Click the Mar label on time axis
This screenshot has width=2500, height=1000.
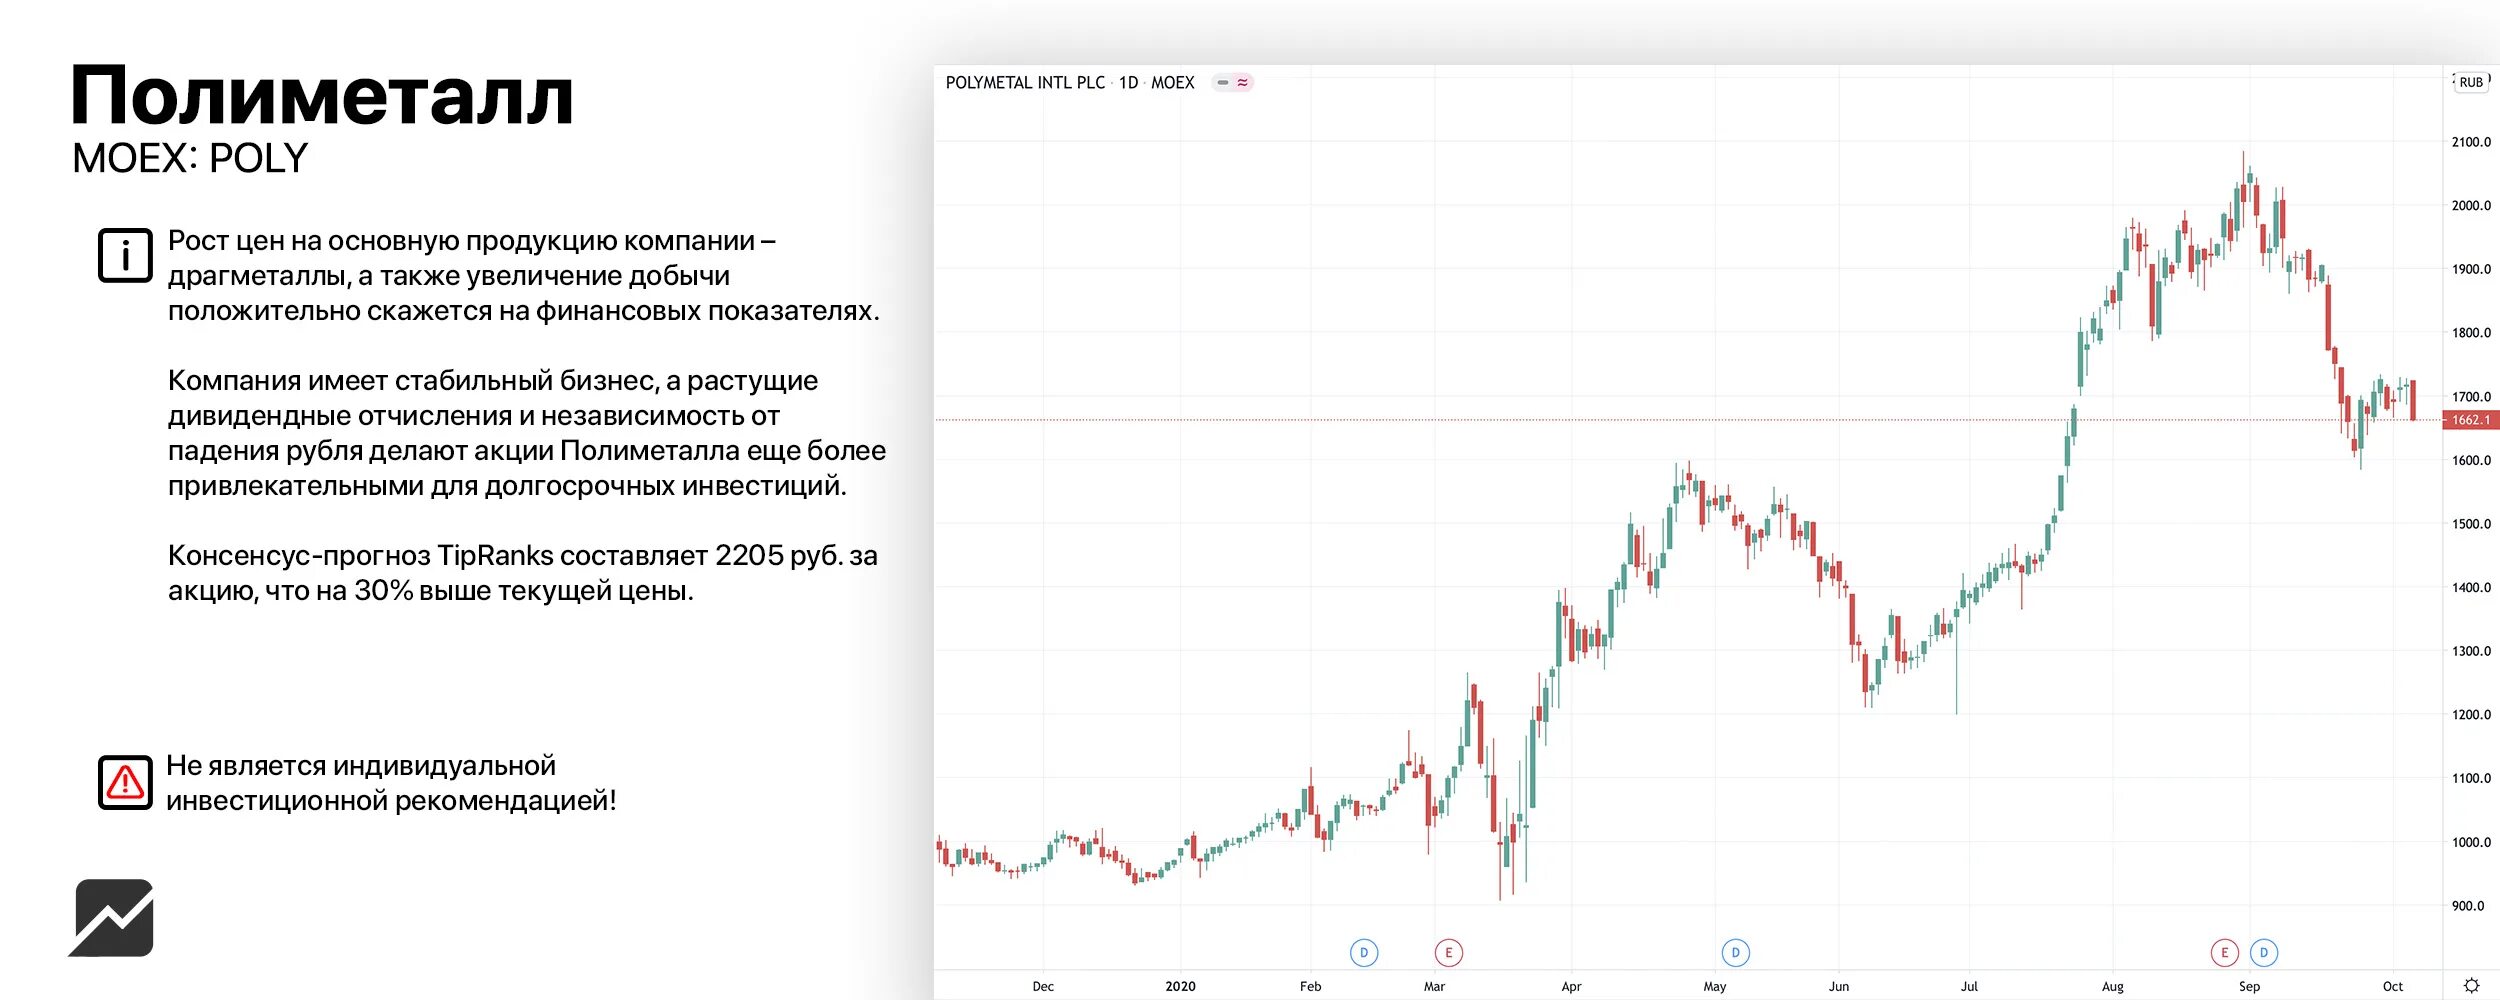coord(1434,986)
